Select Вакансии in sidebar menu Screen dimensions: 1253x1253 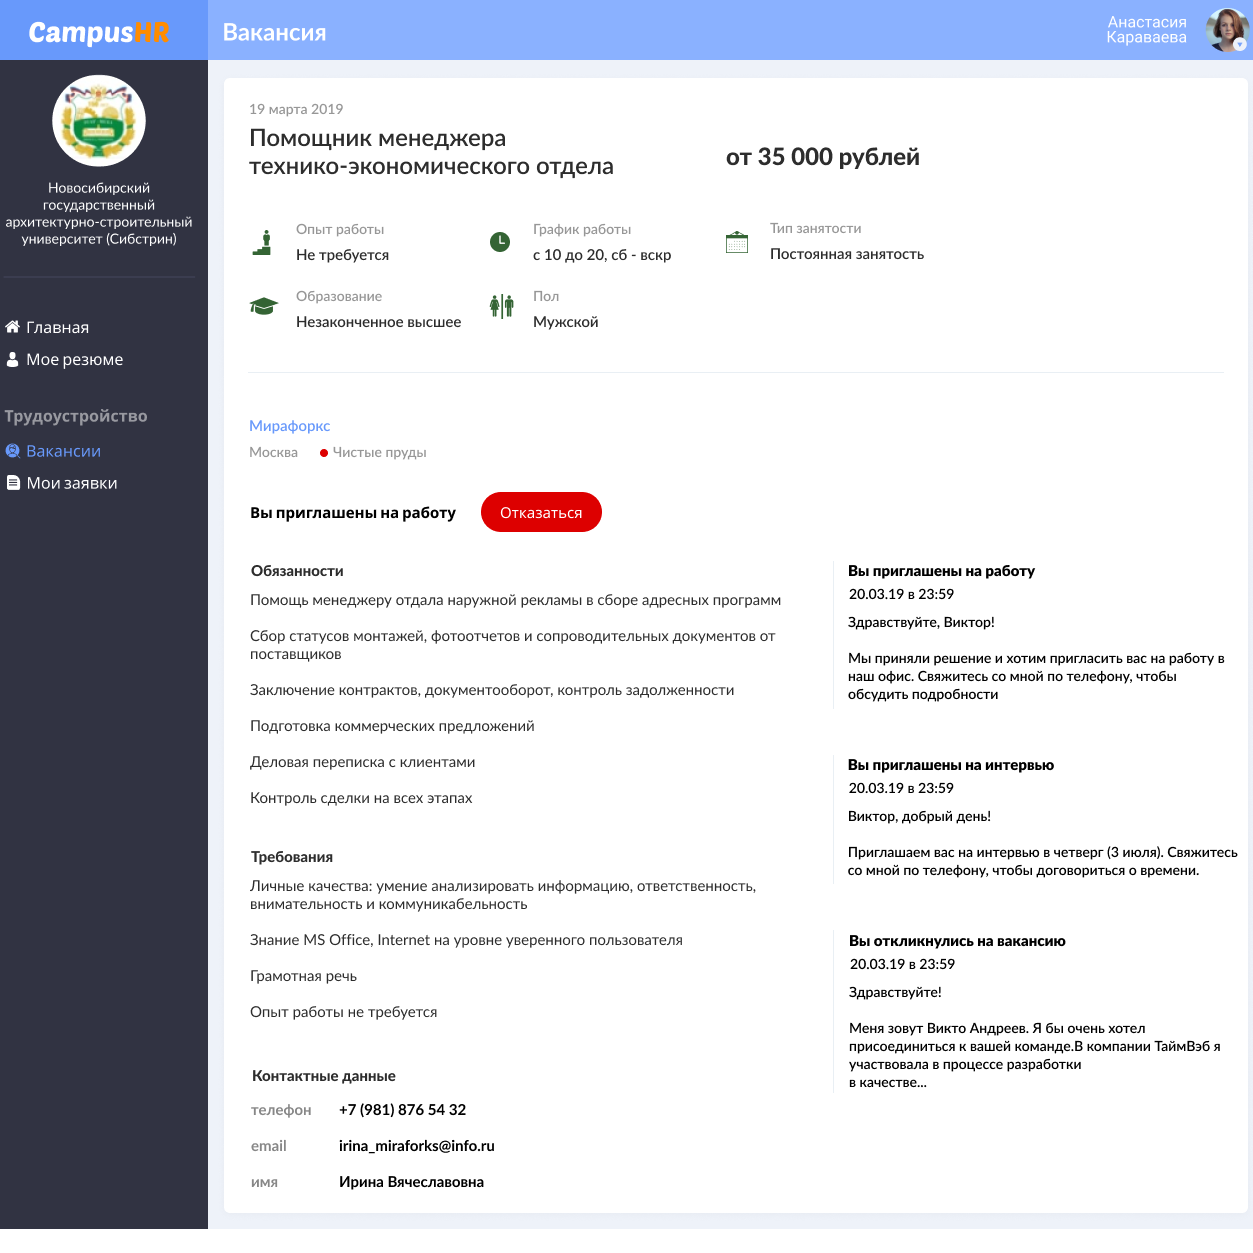[63, 451]
